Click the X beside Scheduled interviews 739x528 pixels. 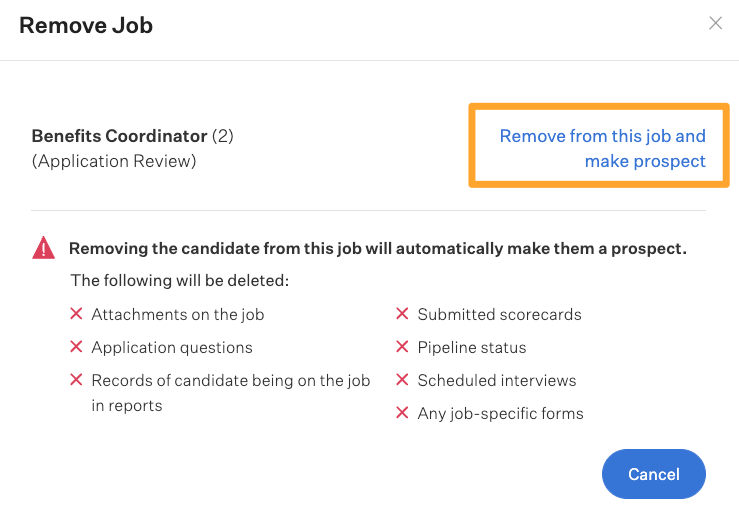402,380
